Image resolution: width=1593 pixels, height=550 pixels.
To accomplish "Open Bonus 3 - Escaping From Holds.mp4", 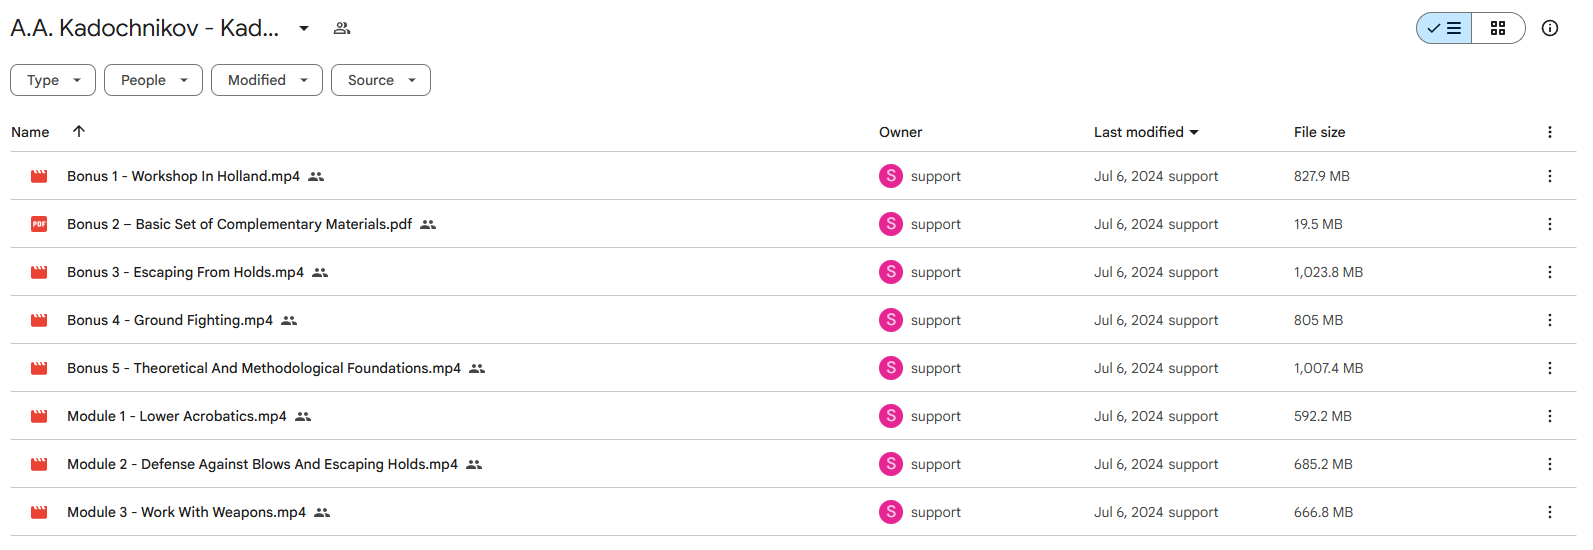I will pos(185,272).
